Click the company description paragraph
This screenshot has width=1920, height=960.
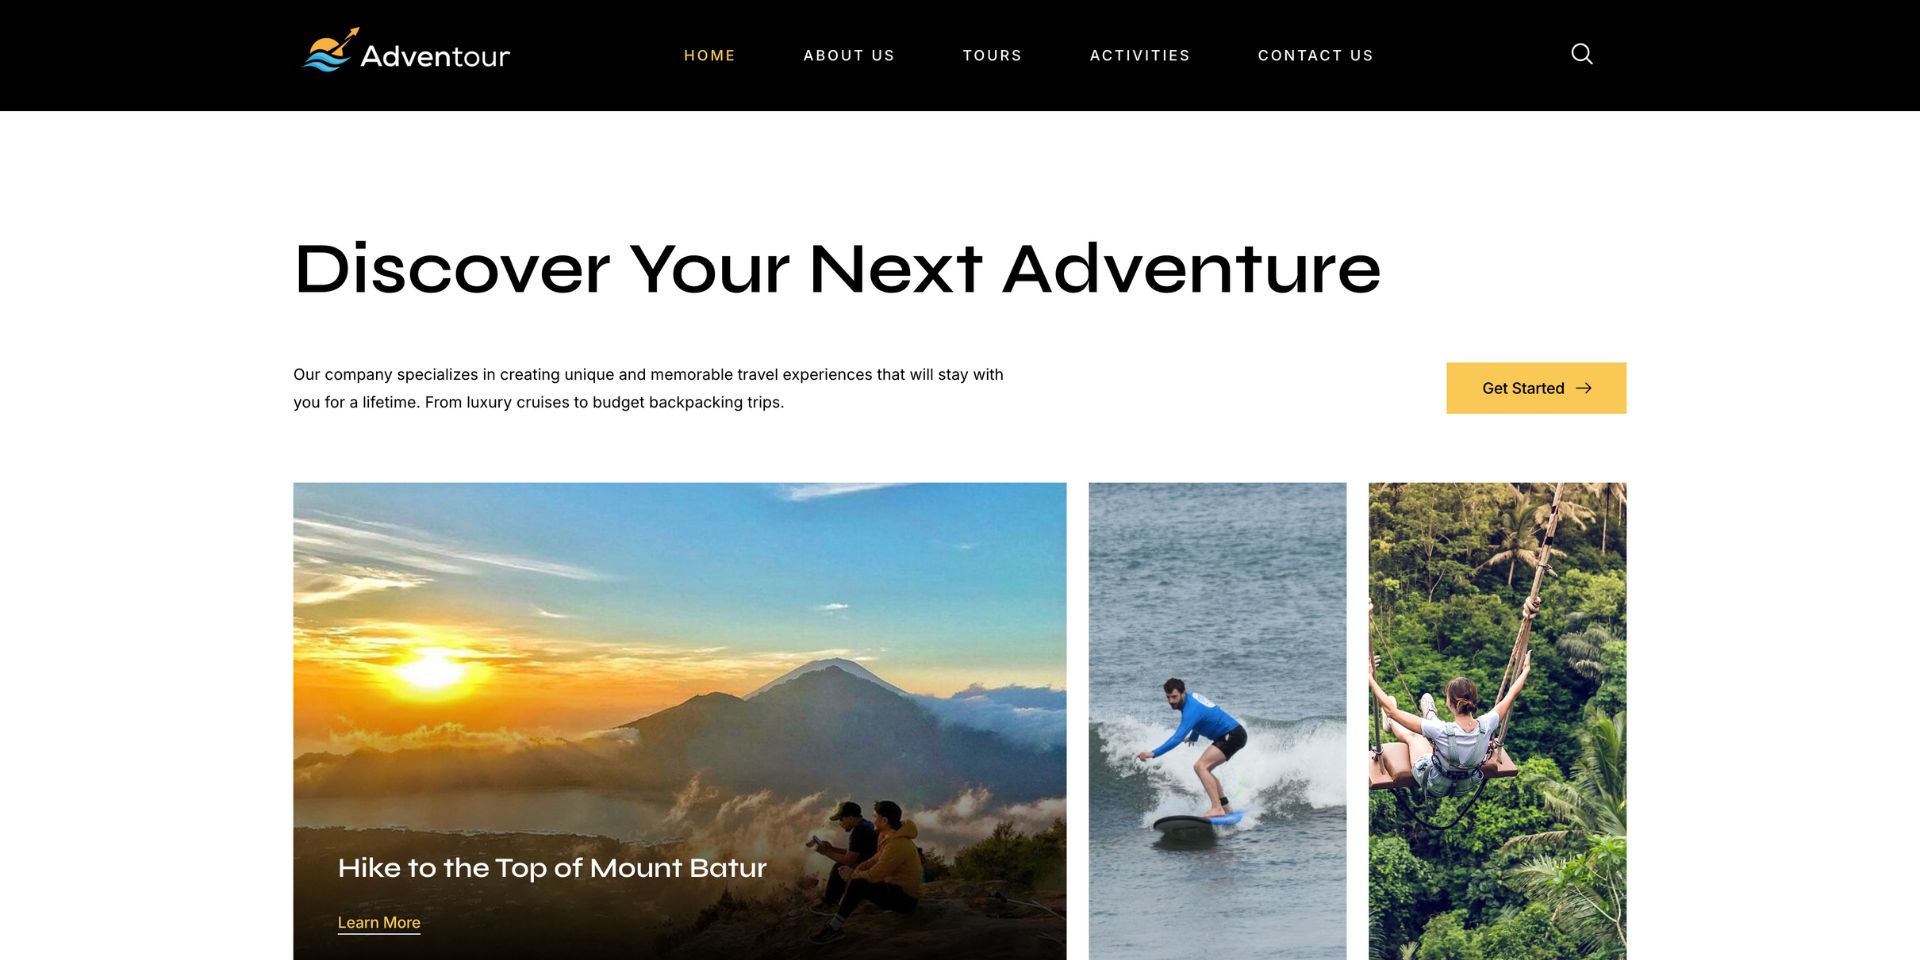648,388
